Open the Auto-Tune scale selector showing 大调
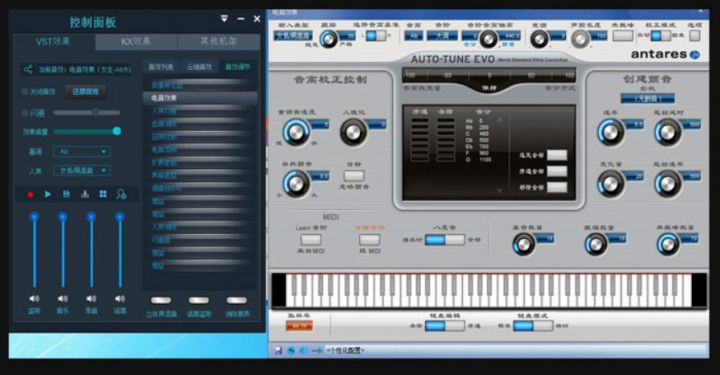Viewport: 720px width, 375px height. point(442,35)
